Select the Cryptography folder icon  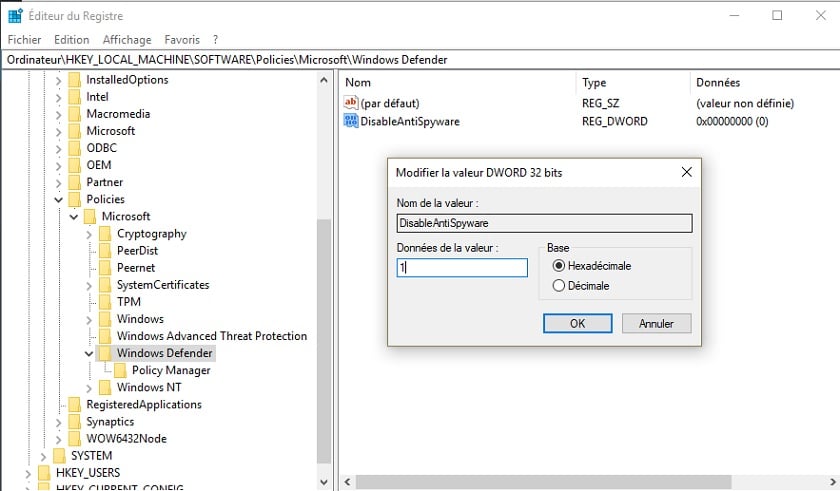click(105, 234)
